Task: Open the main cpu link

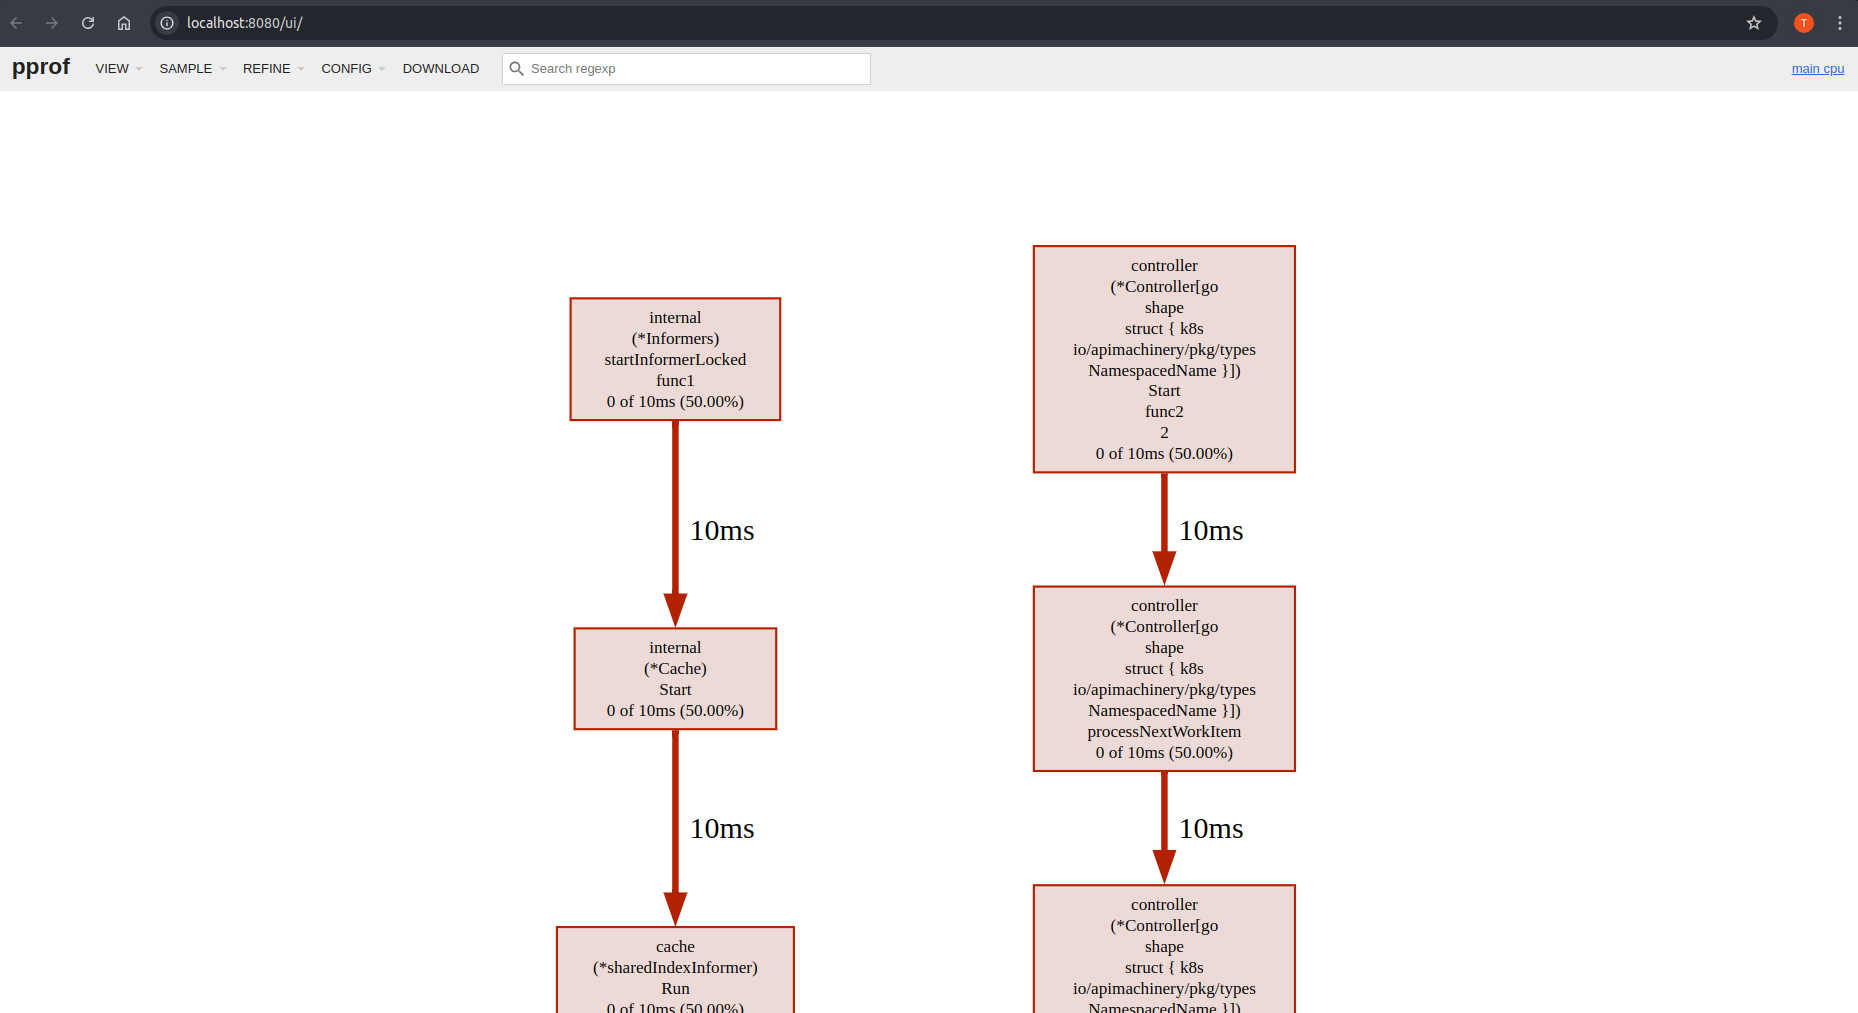Action: click(x=1817, y=68)
